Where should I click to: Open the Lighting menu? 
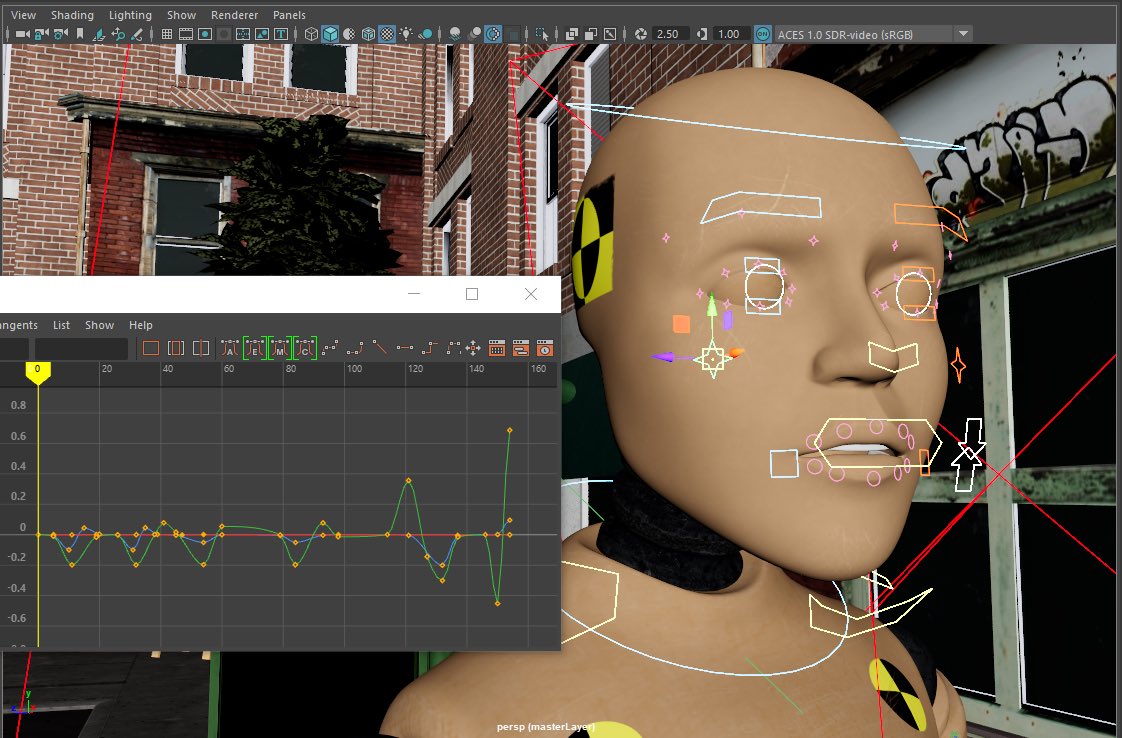tap(130, 15)
